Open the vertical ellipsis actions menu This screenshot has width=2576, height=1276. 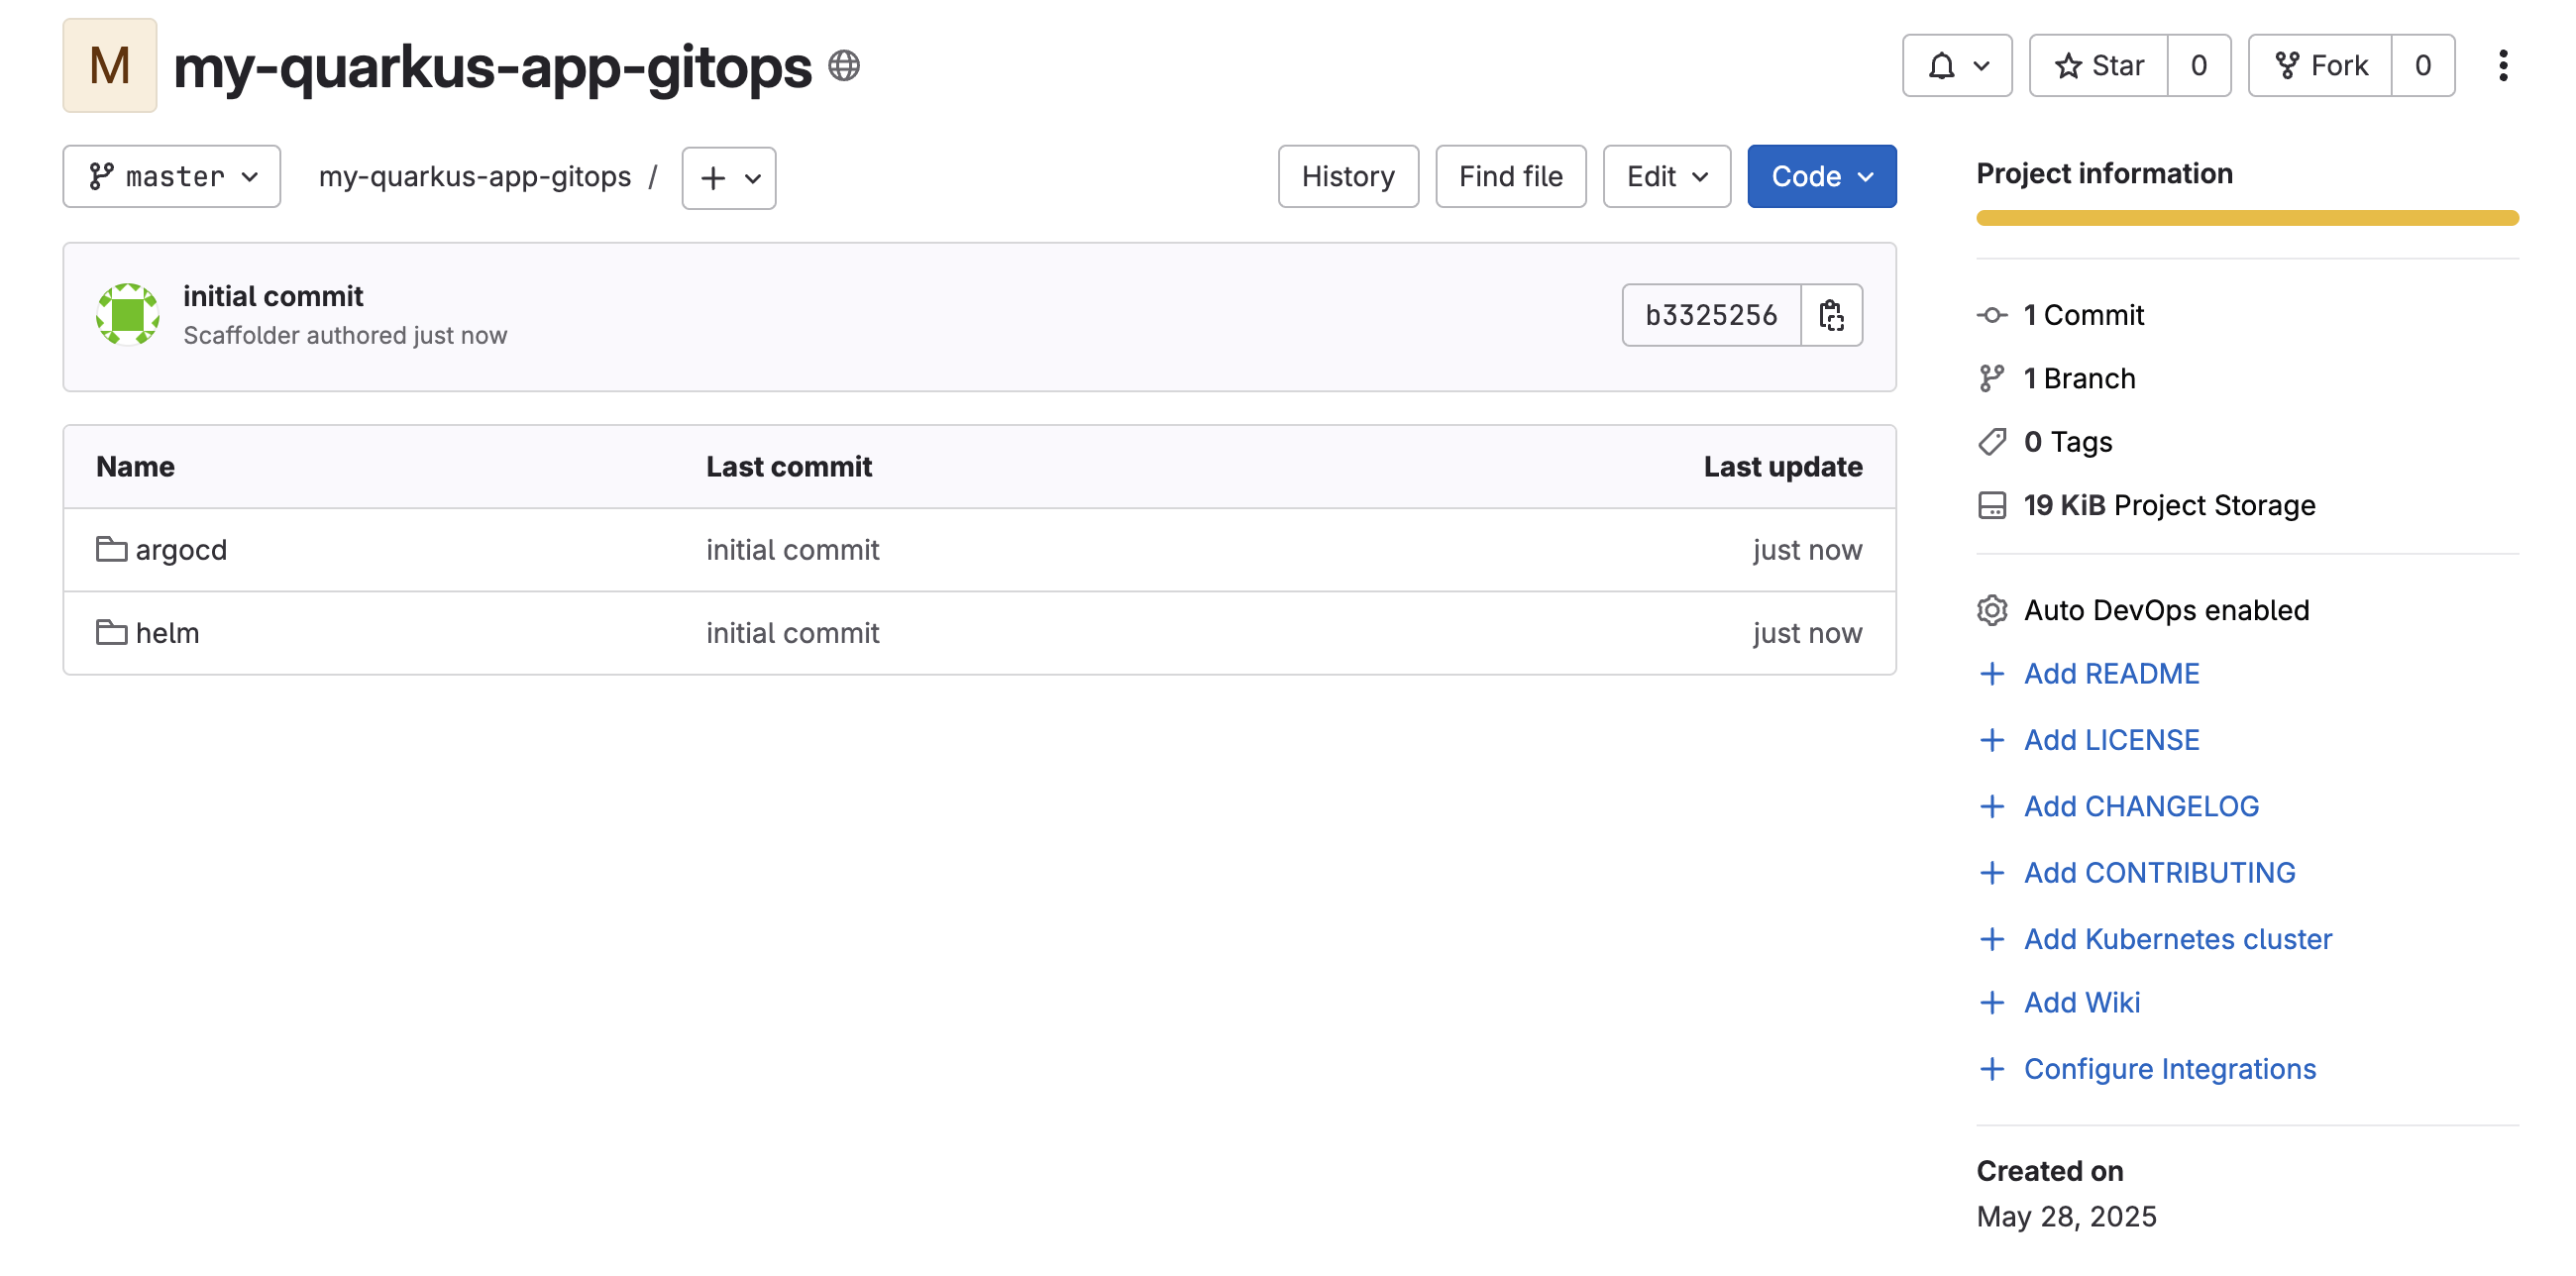(x=2502, y=66)
